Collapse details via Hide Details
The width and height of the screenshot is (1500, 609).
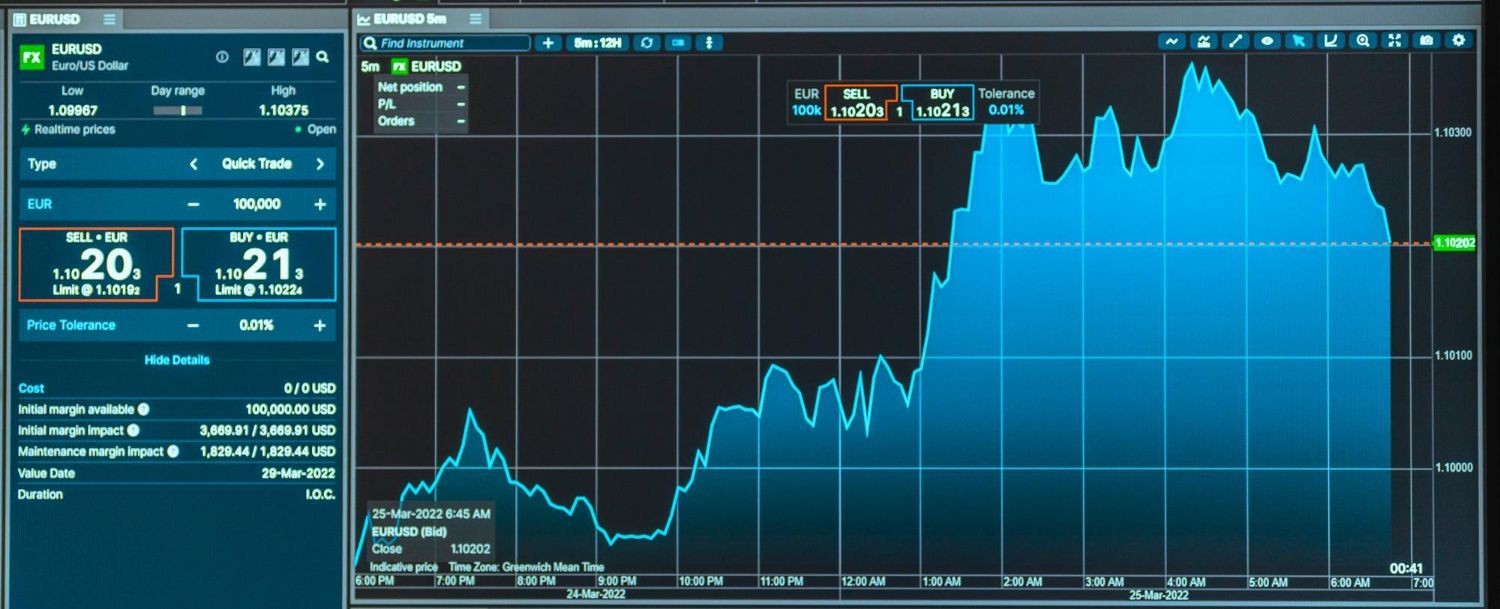(177, 360)
